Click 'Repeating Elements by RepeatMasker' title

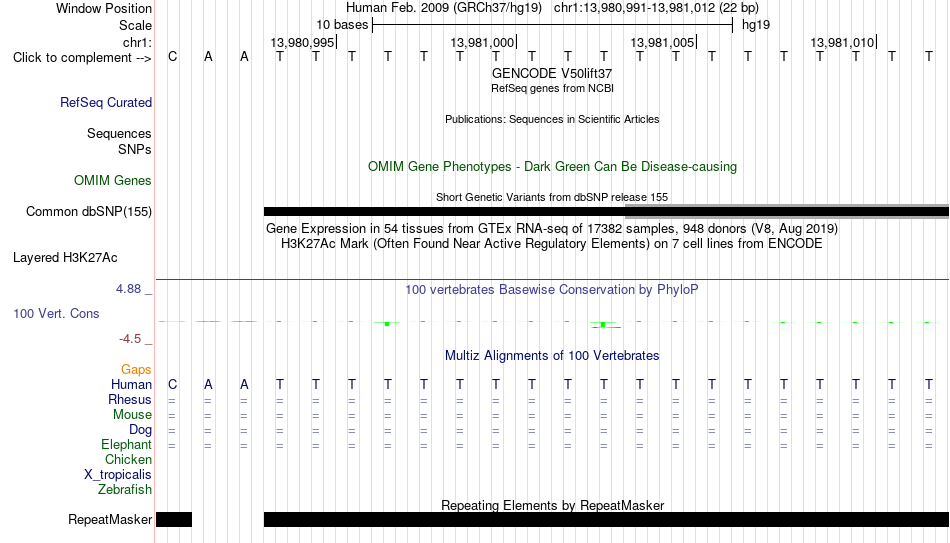pyautogui.click(x=552, y=505)
